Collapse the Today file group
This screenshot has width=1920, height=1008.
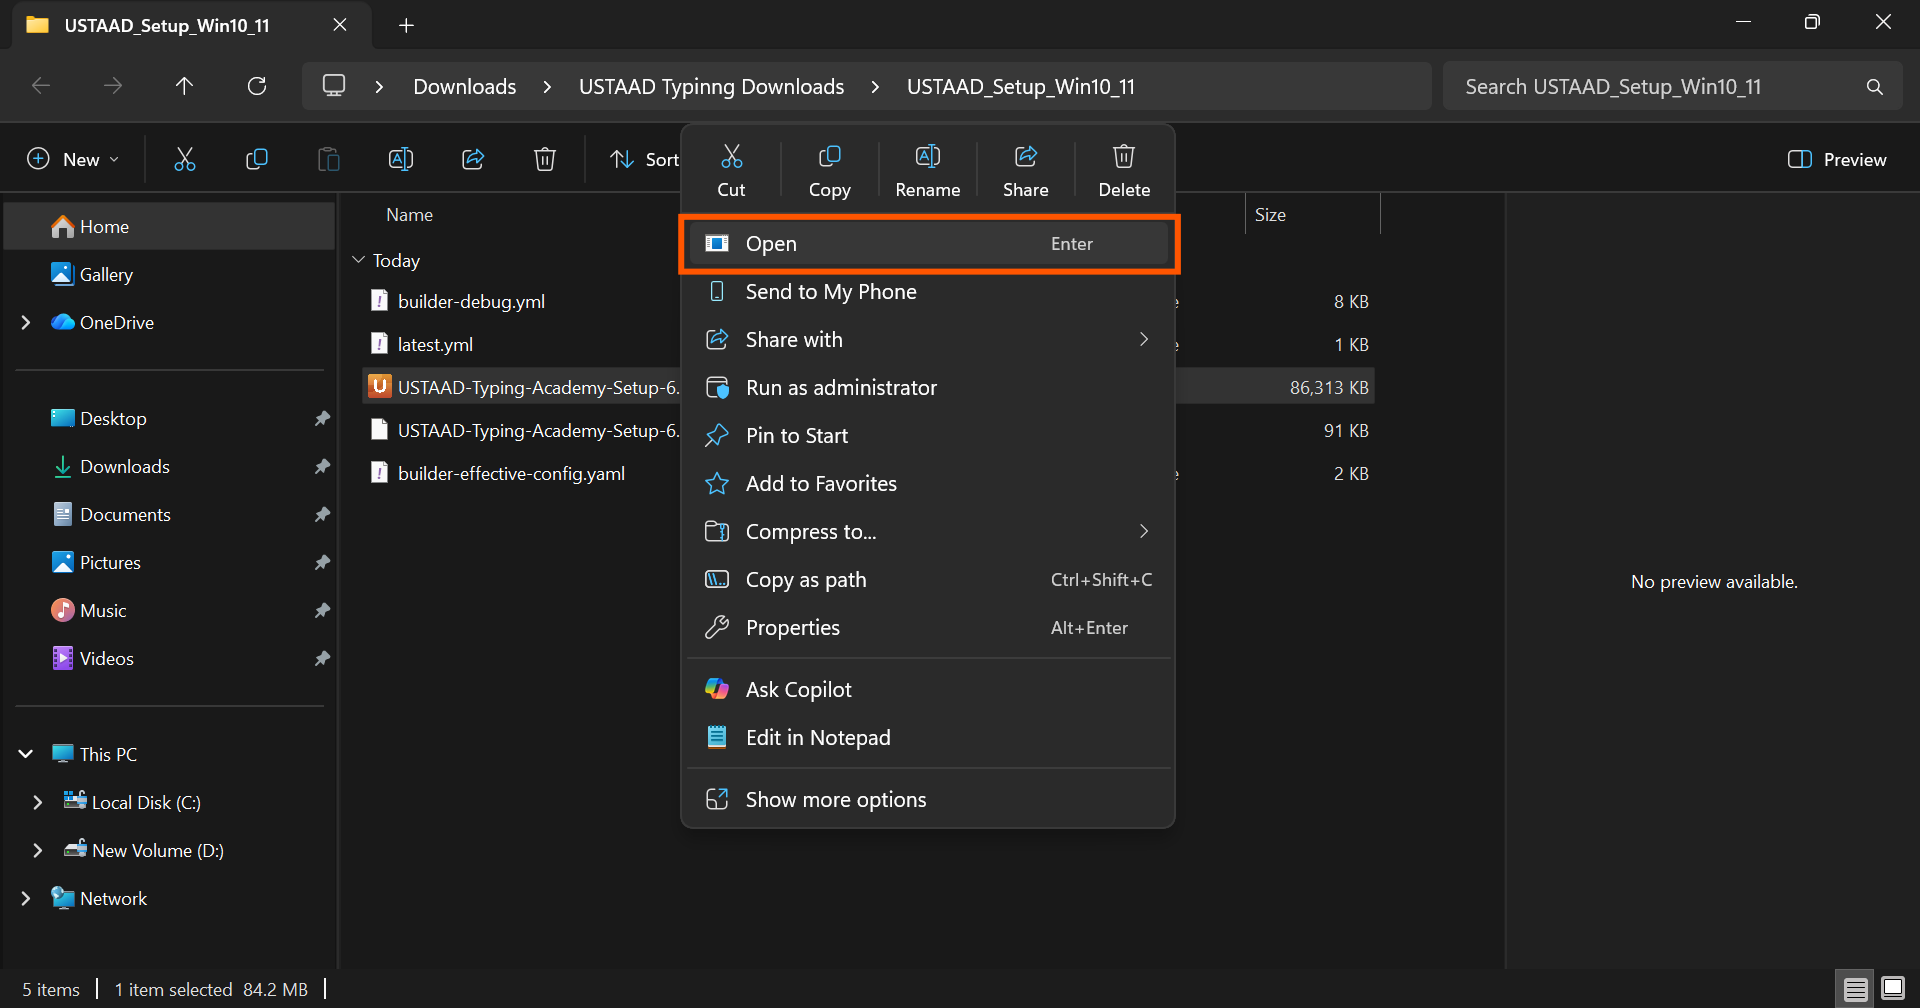coord(359,260)
